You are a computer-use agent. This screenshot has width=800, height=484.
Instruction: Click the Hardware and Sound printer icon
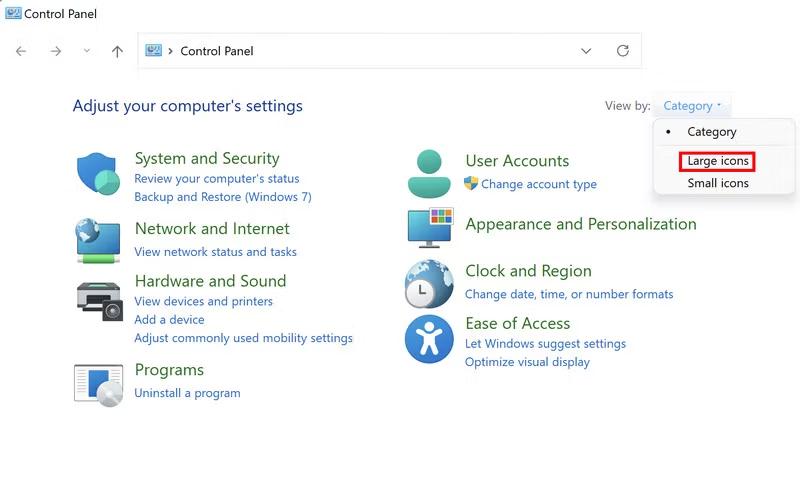click(98, 300)
